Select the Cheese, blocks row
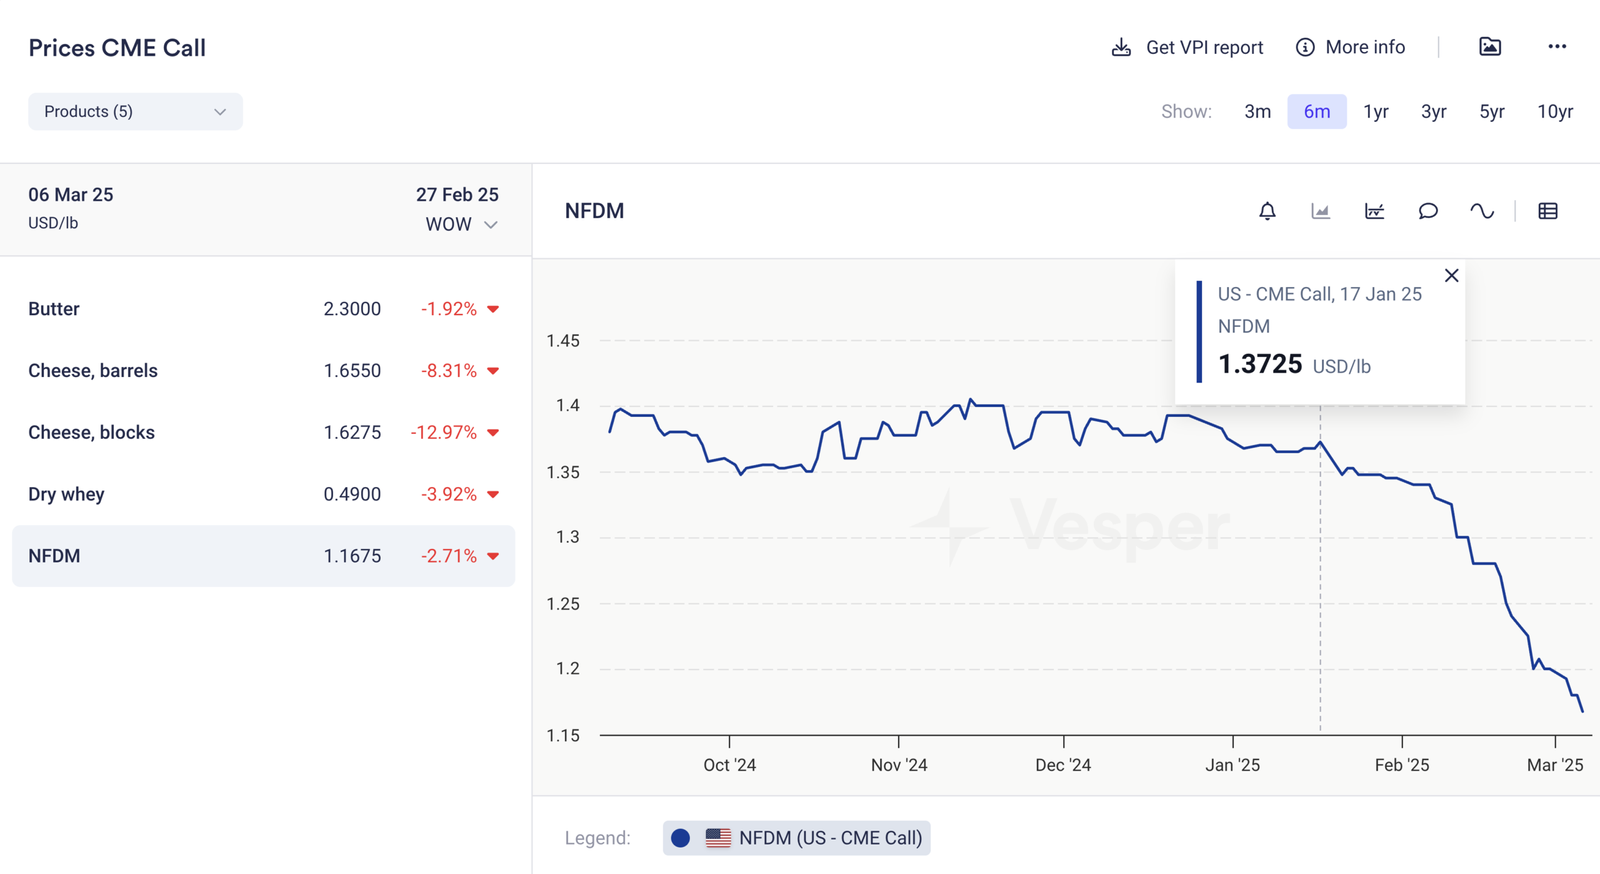The height and width of the screenshot is (874, 1600). tap(263, 433)
